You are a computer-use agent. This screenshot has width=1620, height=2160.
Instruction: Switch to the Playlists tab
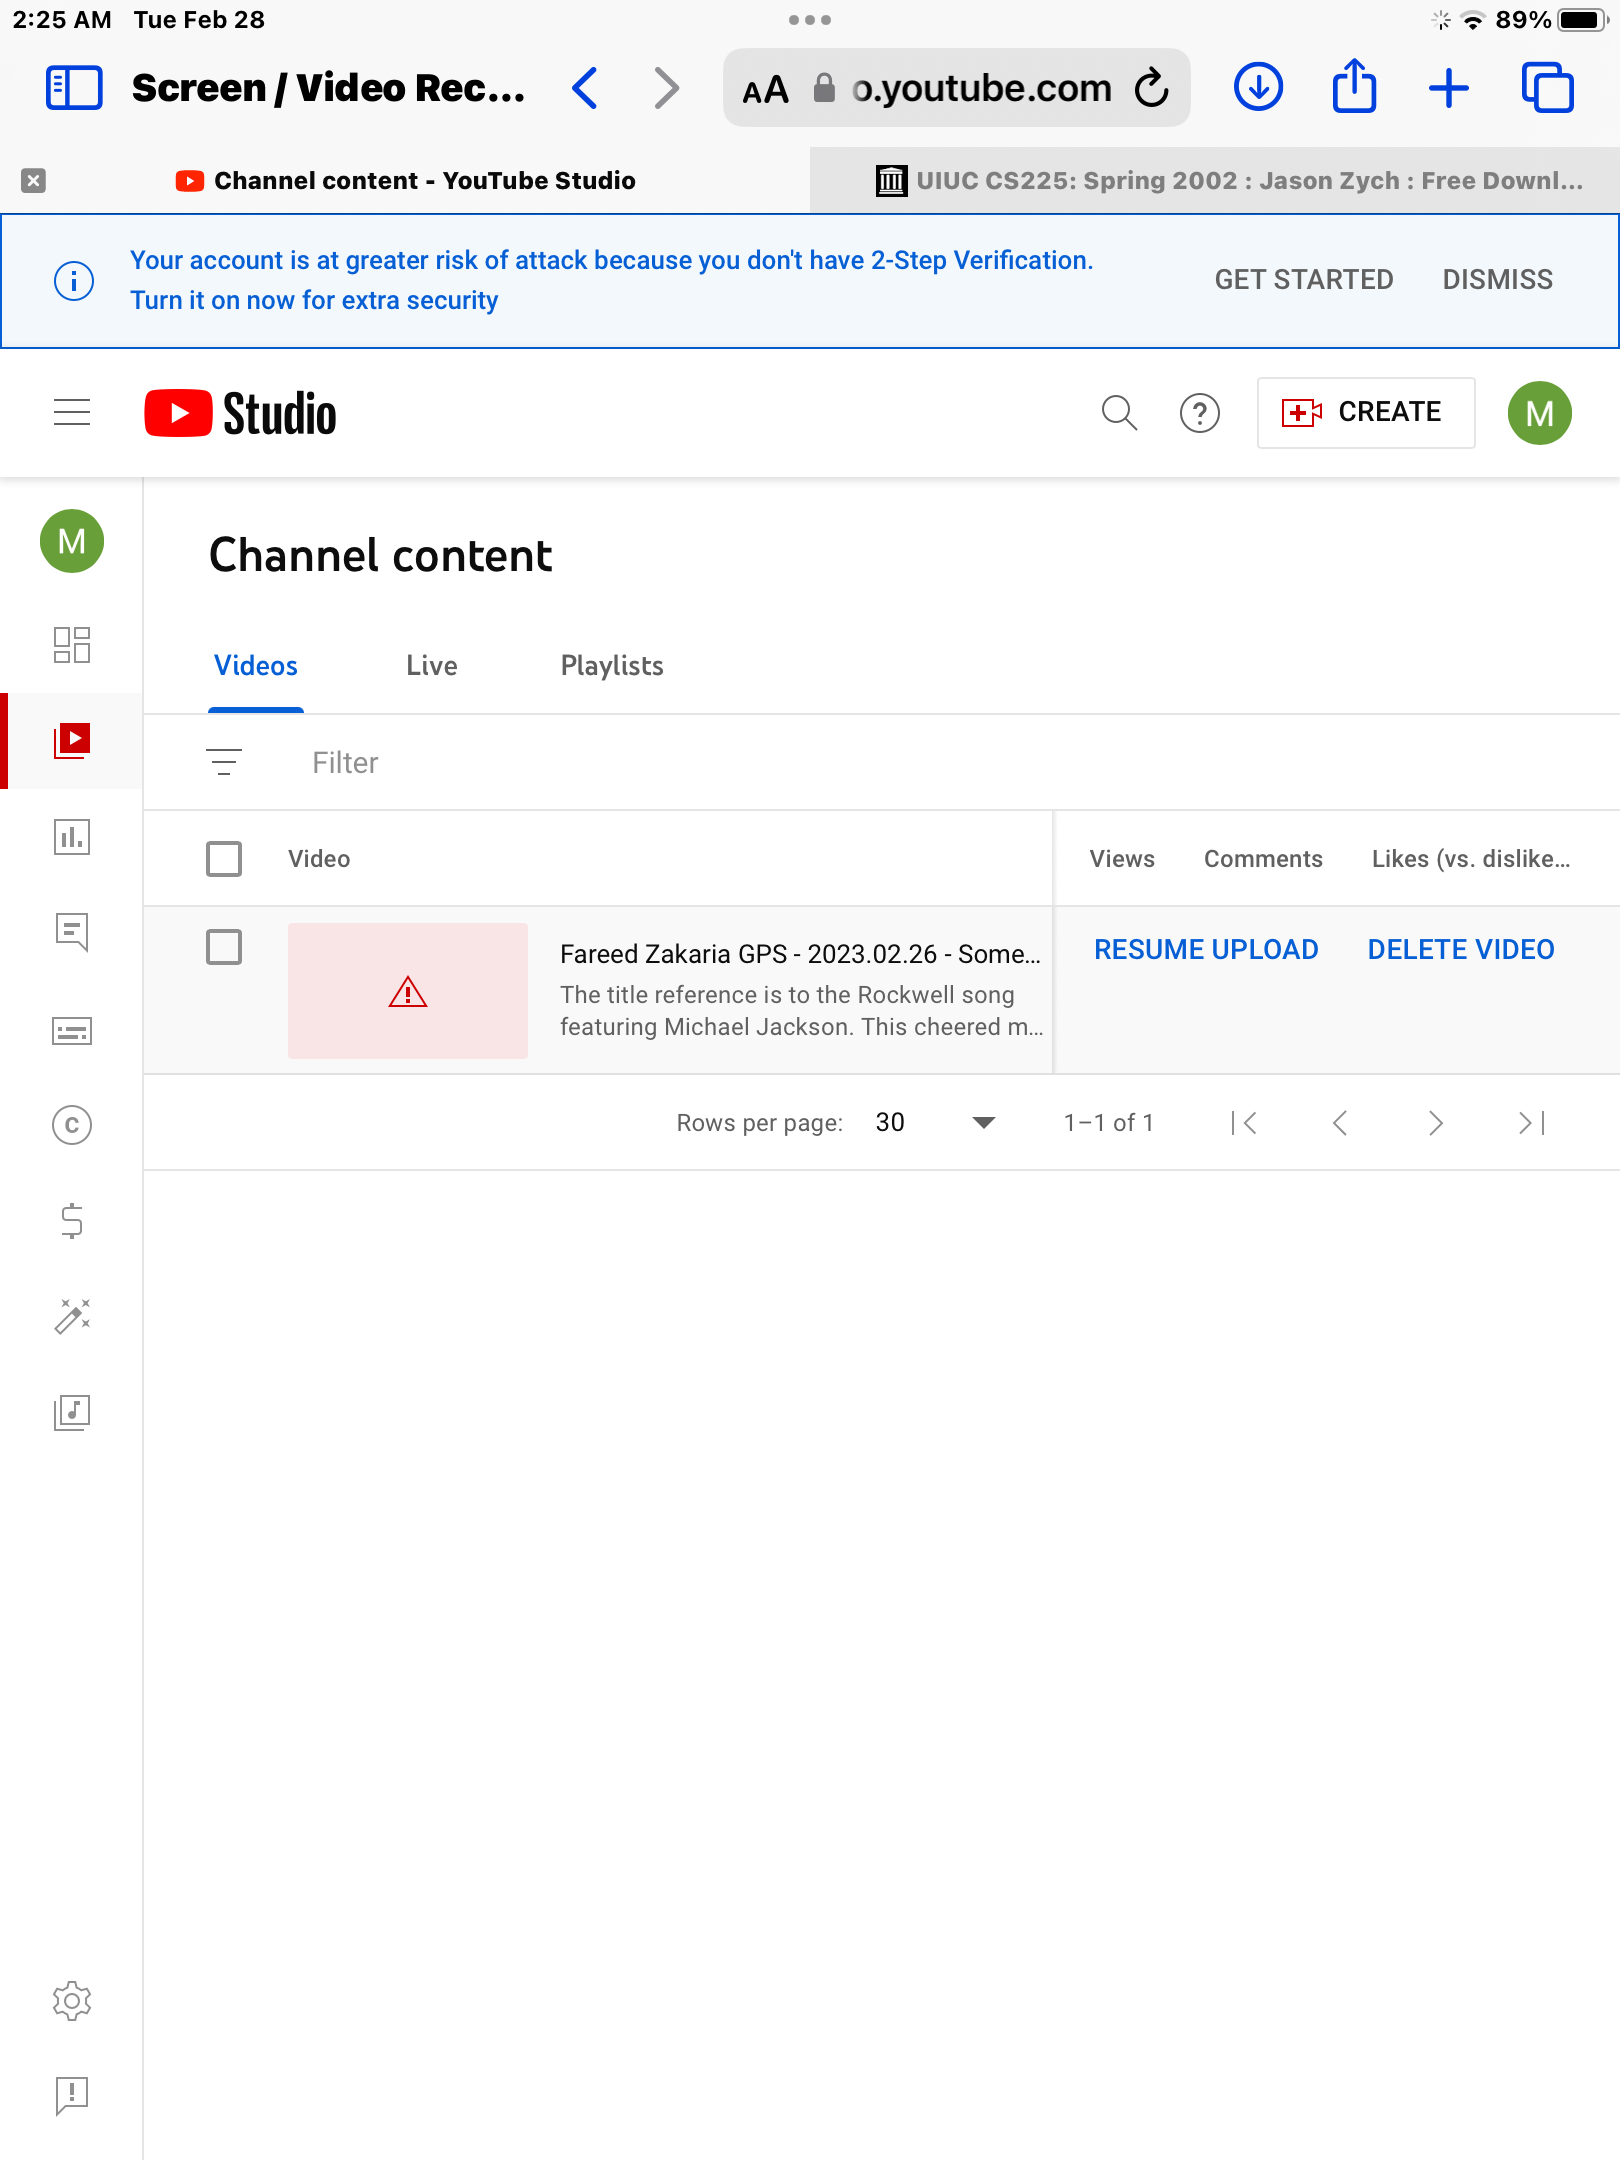click(612, 666)
